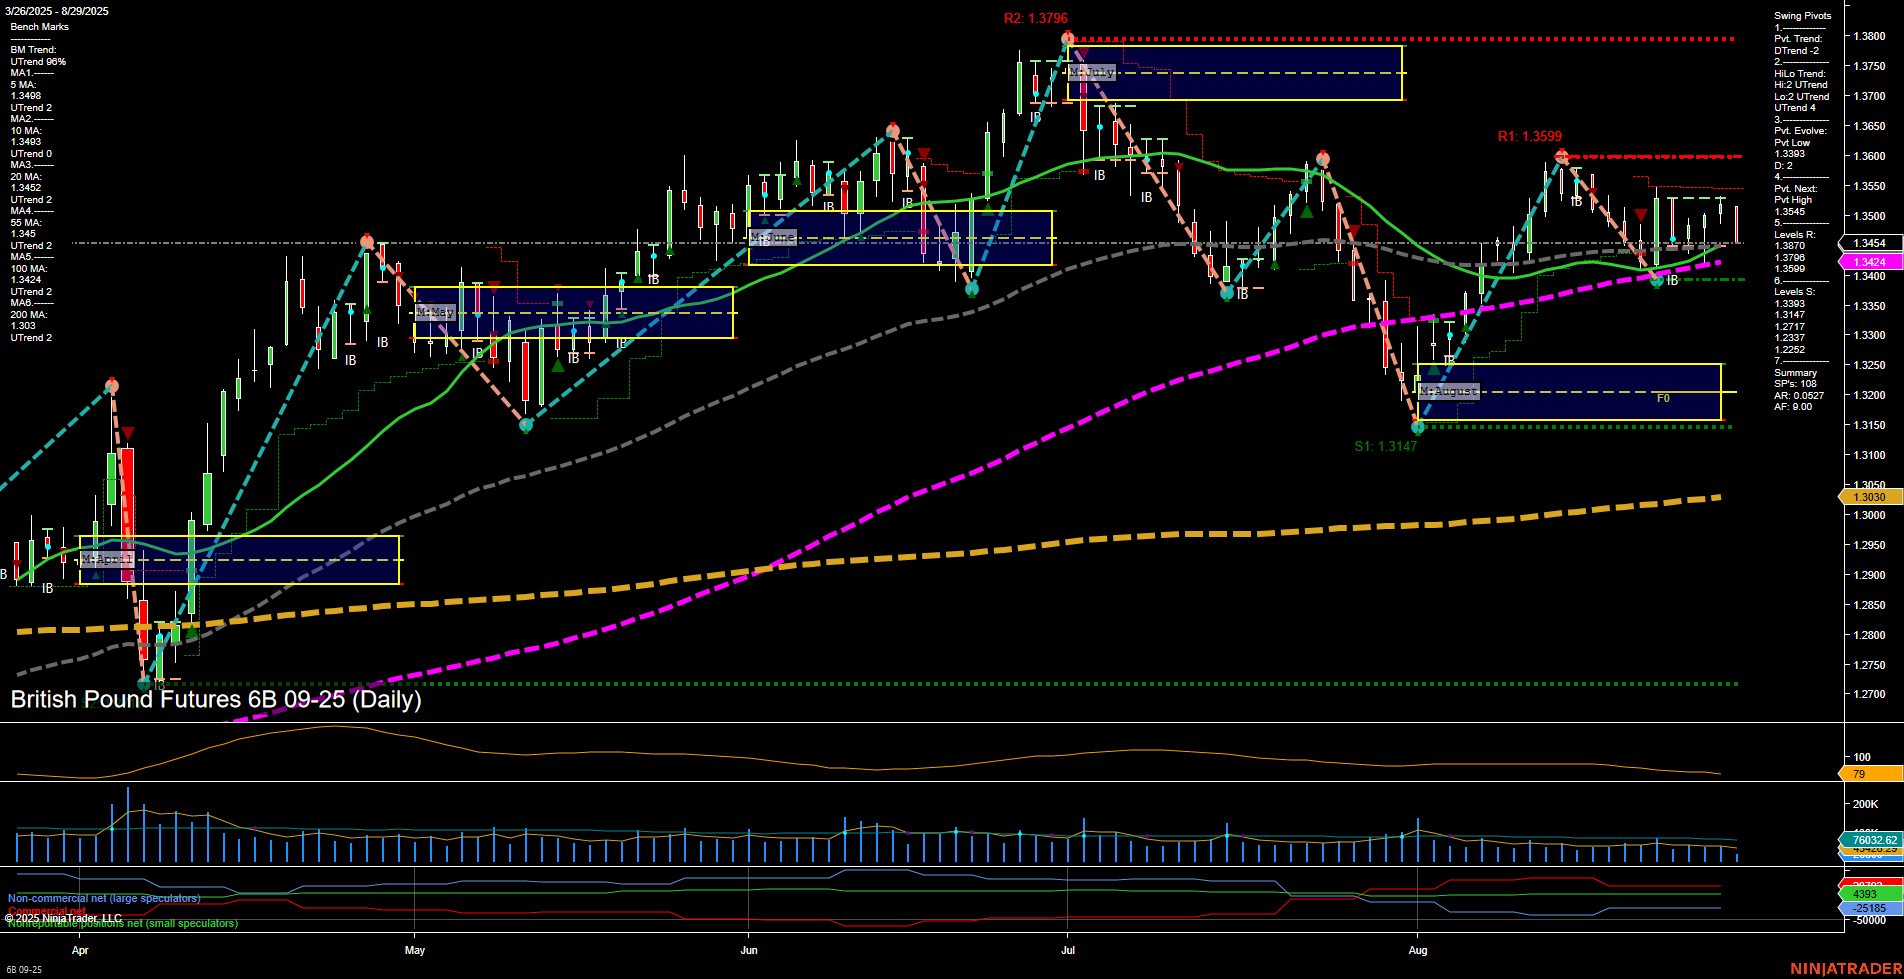Click the Pvt. Next: label
The width and height of the screenshot is (1904, 979).
pos(1796,189)
